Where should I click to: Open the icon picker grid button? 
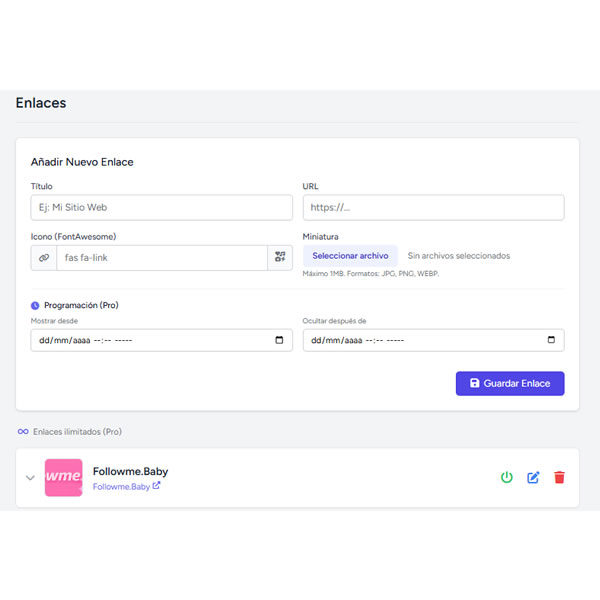click(x=280, y=257)
